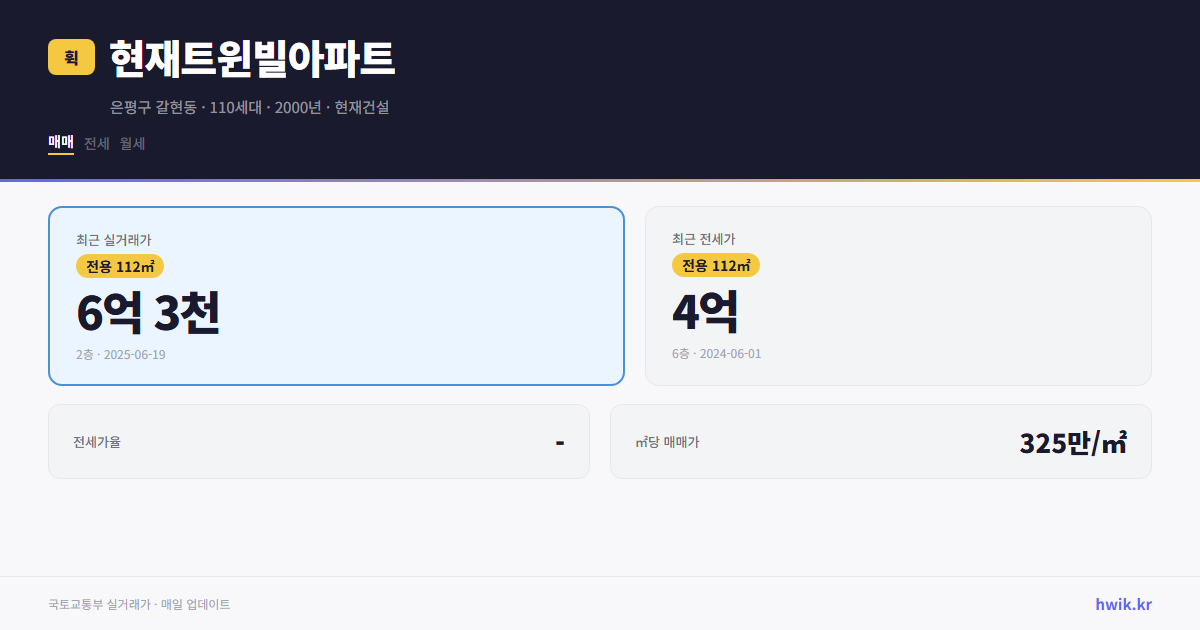Viewport: 1200px width, 630px height.
Task: Click the yellow 획 app badge icon
Action: (x=70, y=58)
